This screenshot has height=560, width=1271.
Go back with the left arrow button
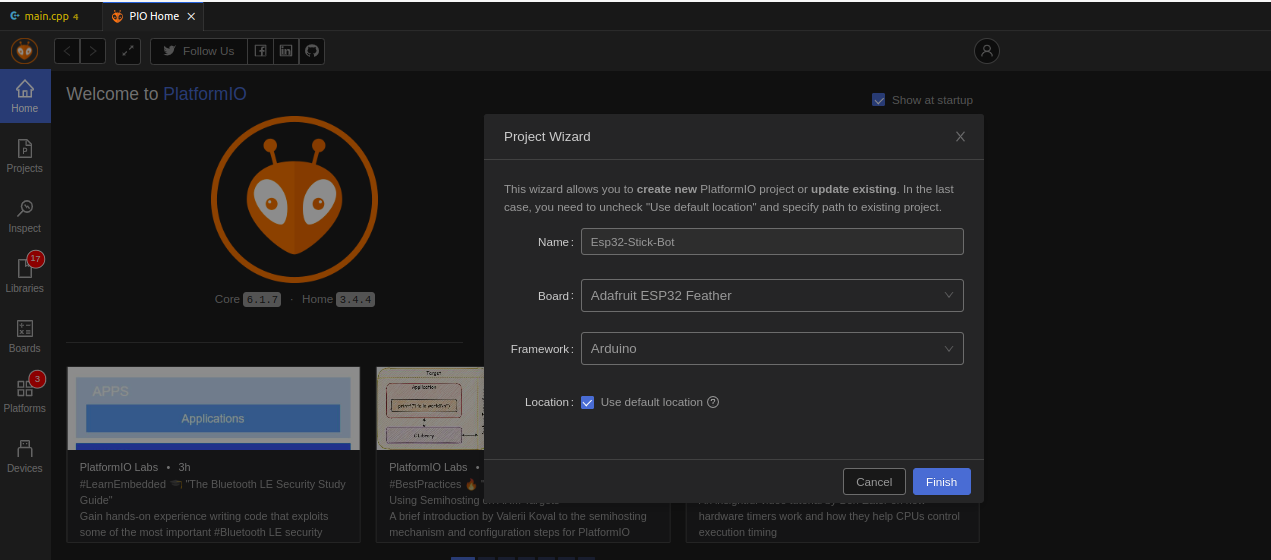(x=67, y=51)
